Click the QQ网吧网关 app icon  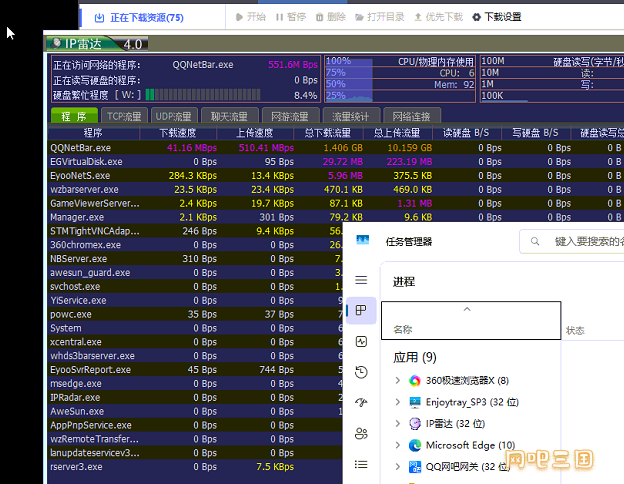tap(415, 467)
